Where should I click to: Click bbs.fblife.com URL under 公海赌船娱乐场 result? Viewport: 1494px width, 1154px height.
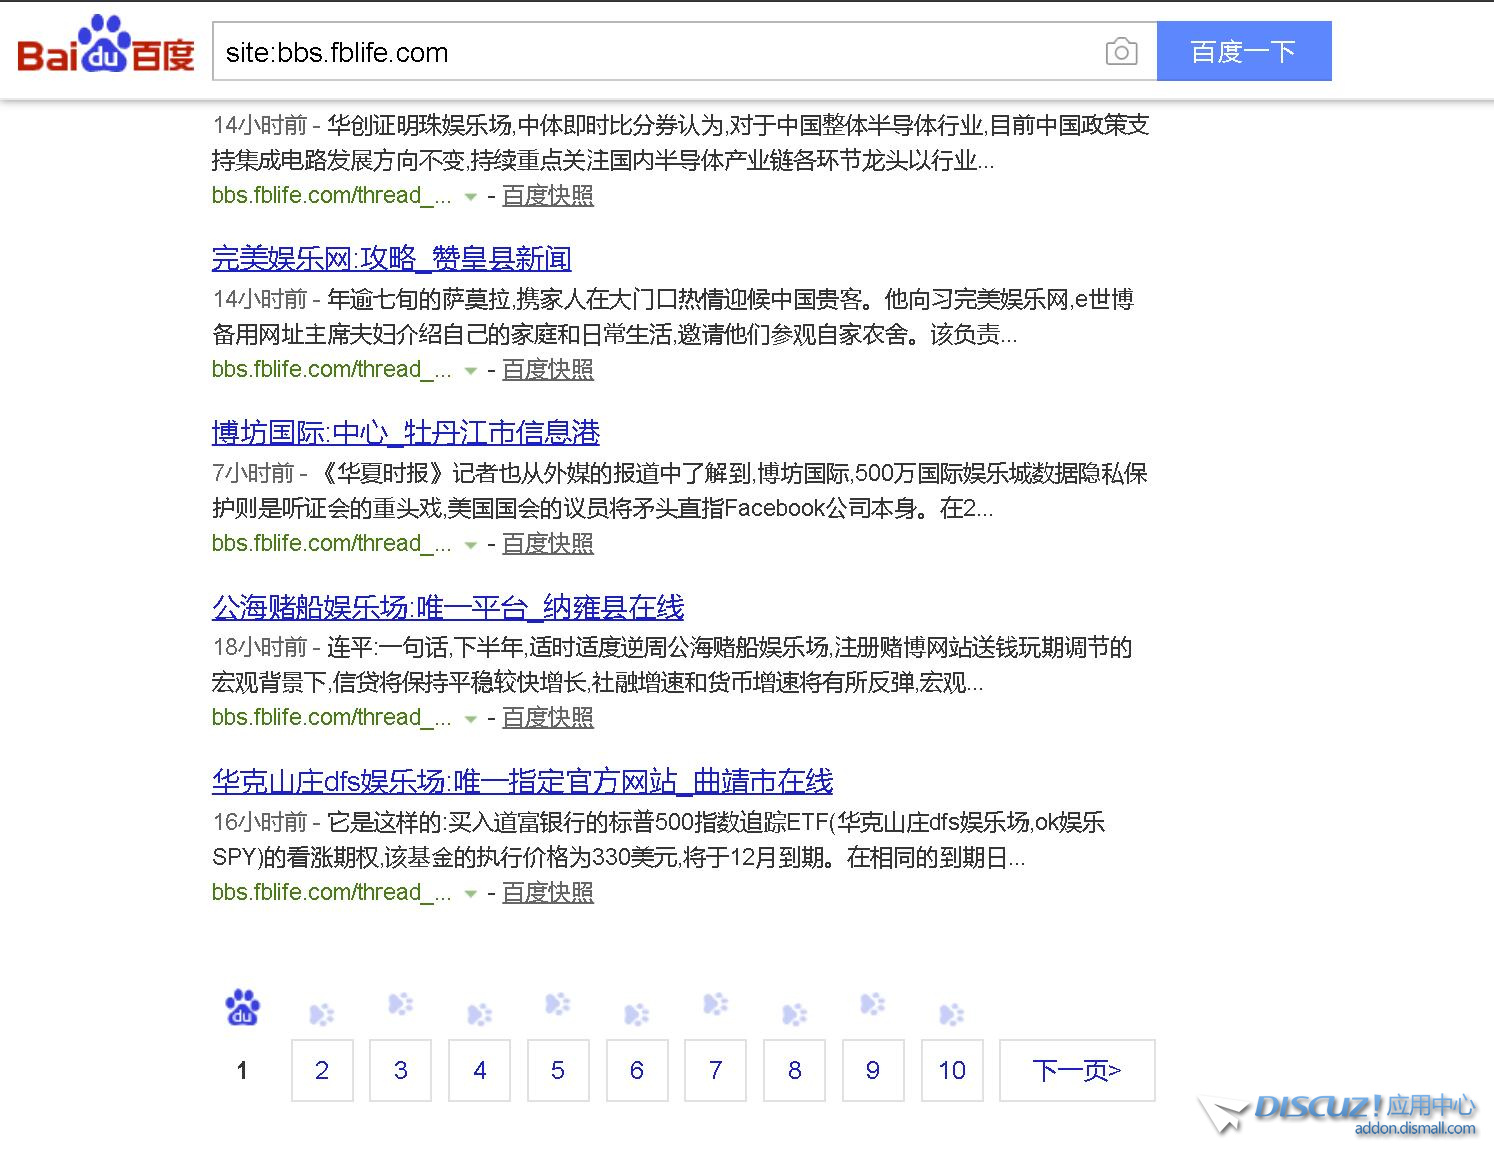(332, 718)
